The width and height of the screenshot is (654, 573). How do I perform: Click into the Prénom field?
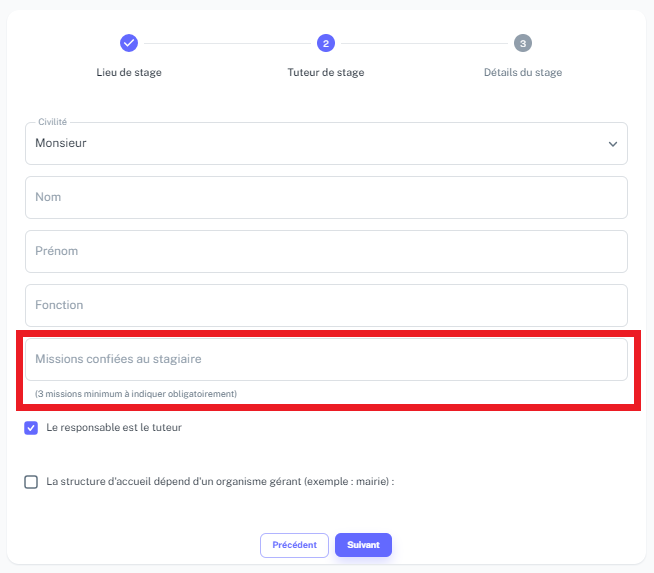[326, 251]
